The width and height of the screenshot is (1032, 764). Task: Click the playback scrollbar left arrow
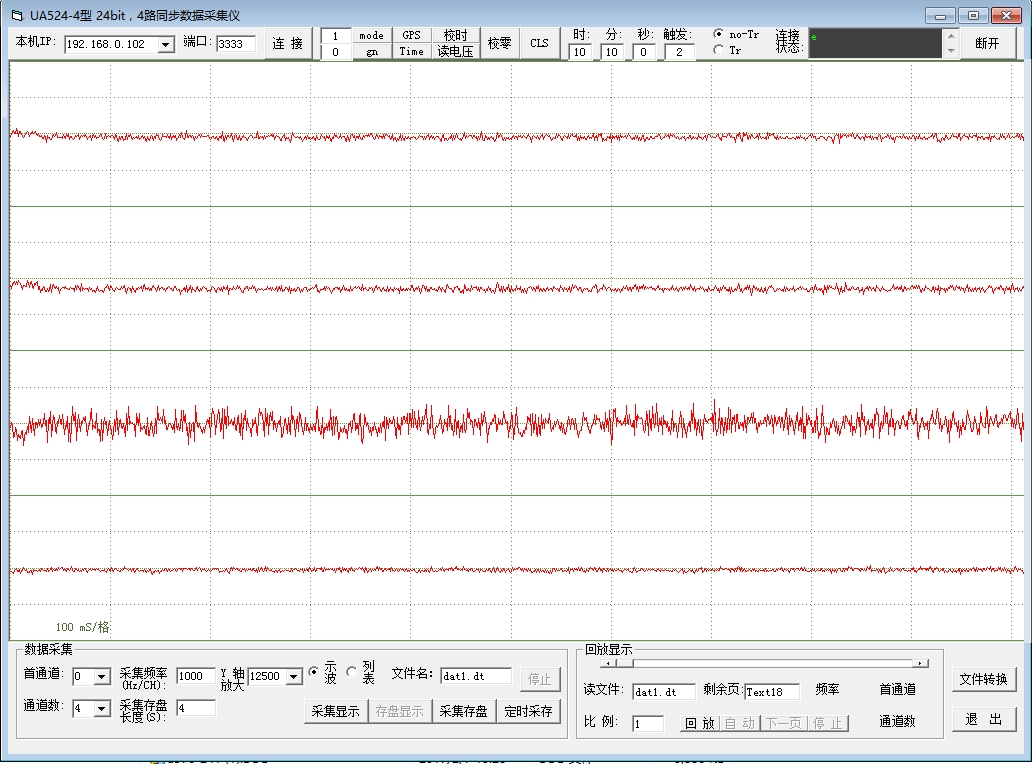tap(609, 663)
